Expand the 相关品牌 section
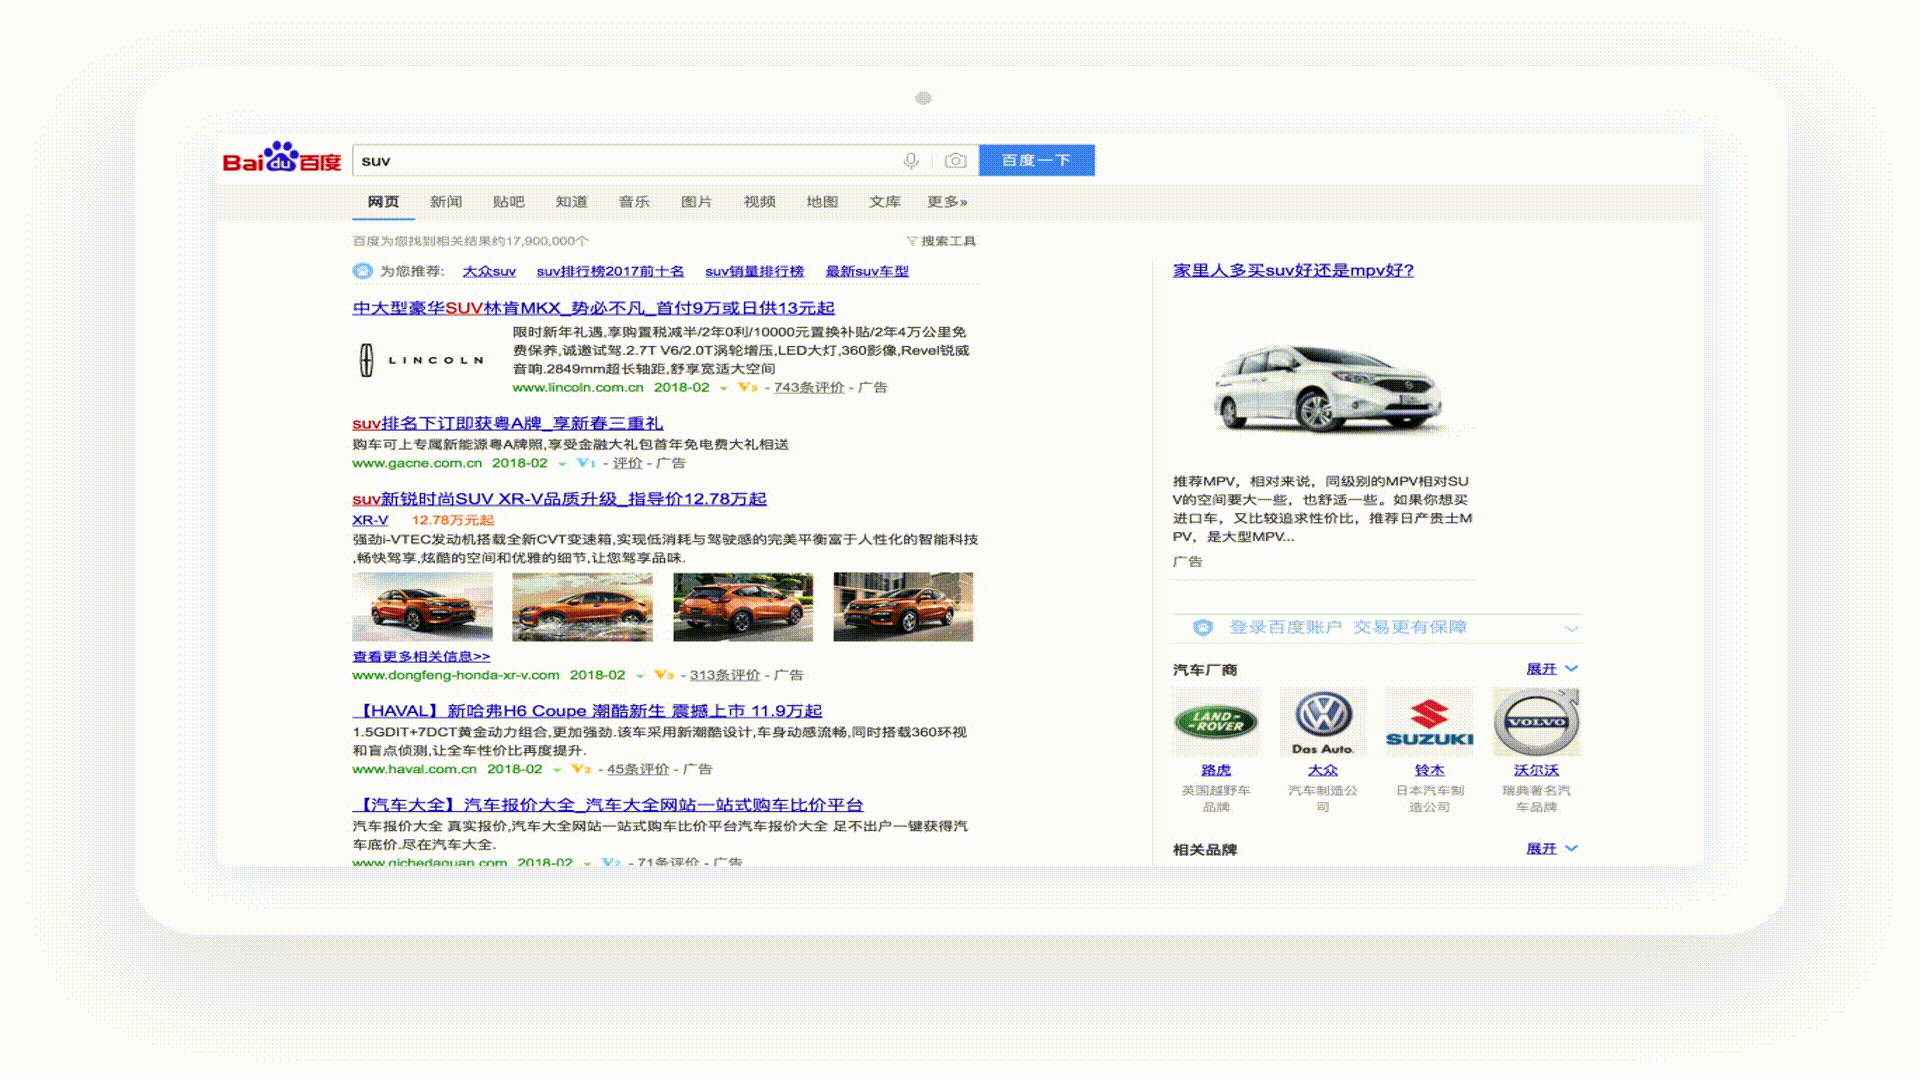Image resolution: width=1920 pixels, height=1080 pixels. click(x=1551, y=849)
